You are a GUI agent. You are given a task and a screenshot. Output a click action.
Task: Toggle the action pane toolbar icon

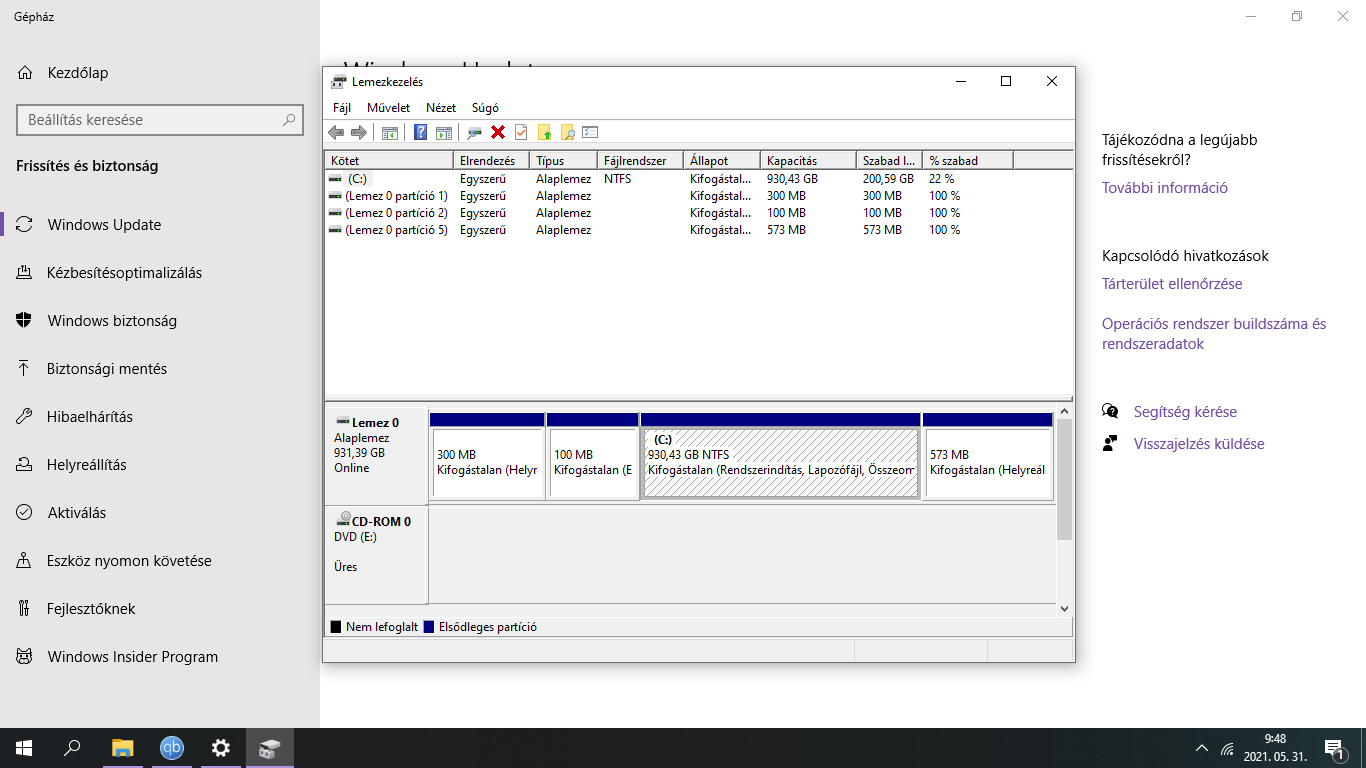click(x=444, y=132)
